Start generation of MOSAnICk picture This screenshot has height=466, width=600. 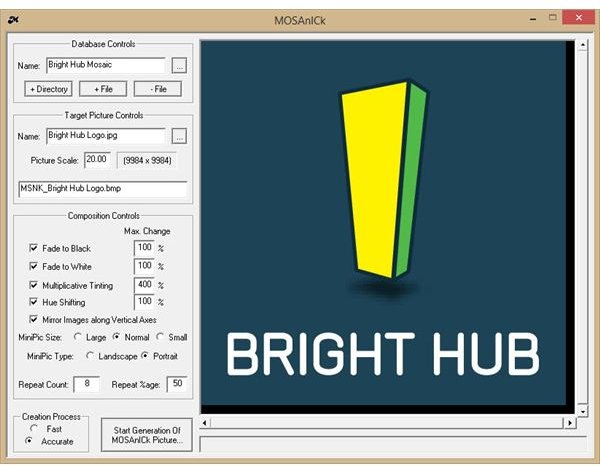point(147,435)
